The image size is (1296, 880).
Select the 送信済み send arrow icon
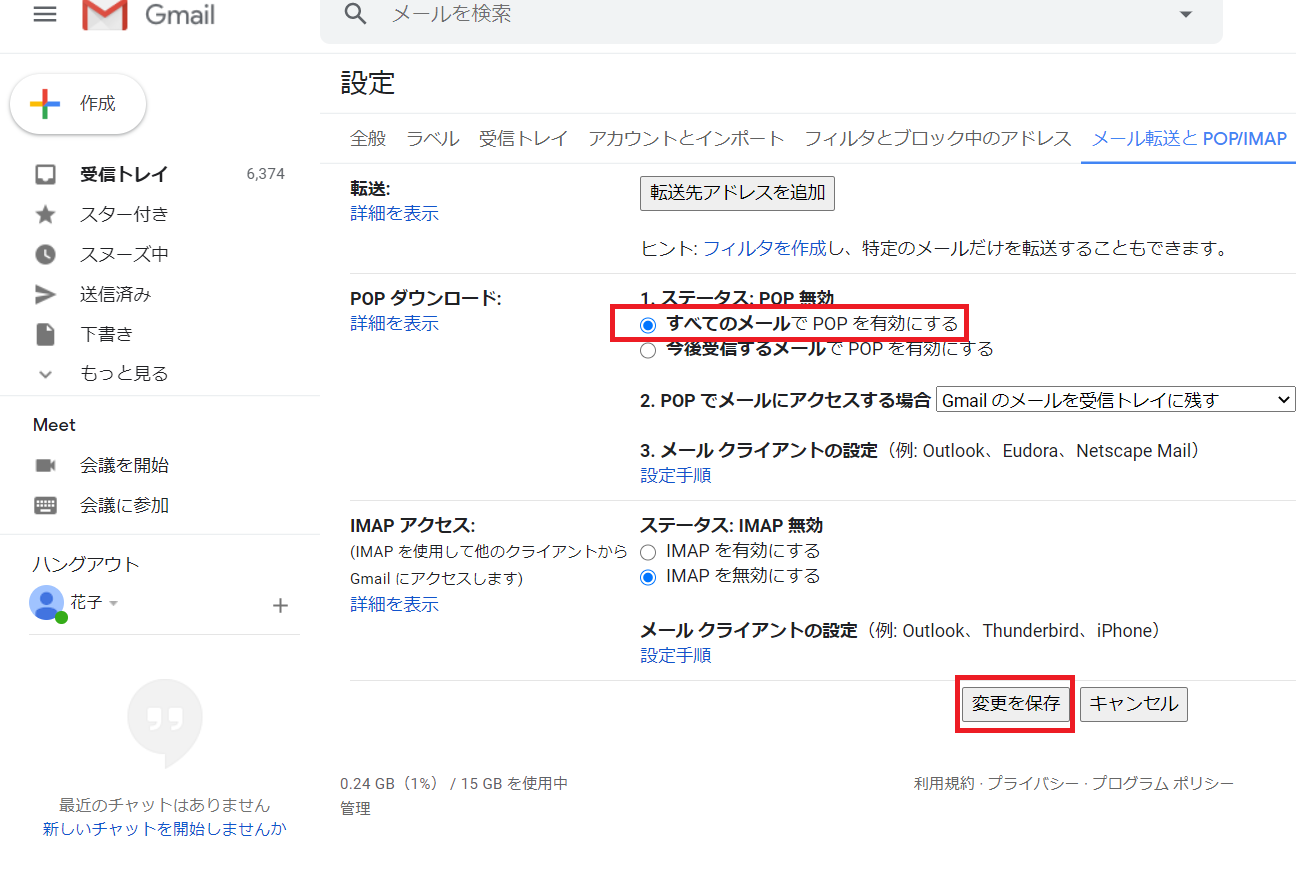tap(45, 293)
